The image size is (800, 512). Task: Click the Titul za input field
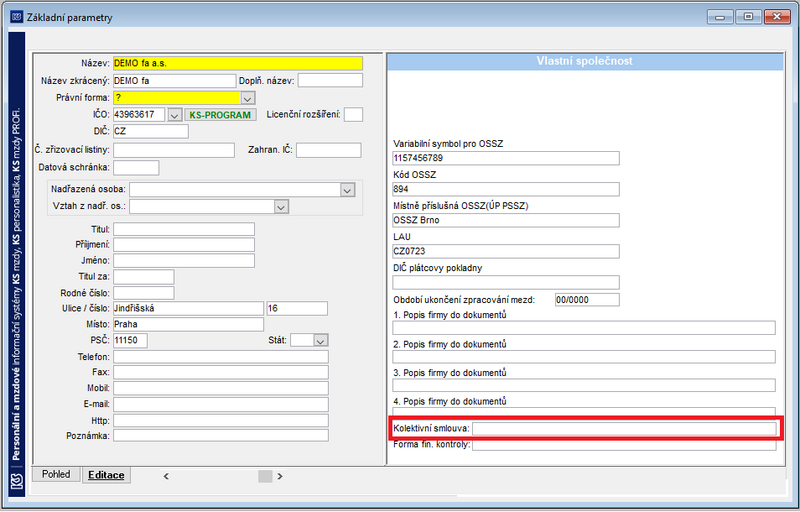143,277
